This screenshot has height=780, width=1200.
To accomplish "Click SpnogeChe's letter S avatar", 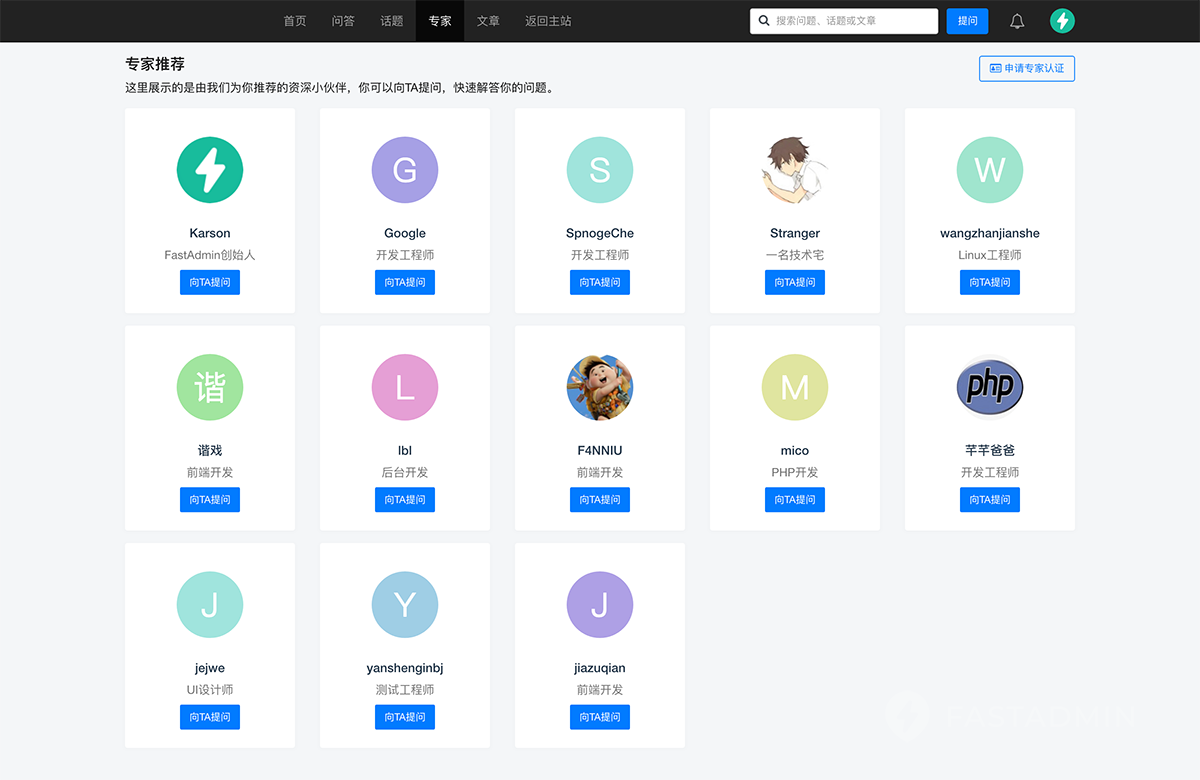I will click(x=600, y=170).
